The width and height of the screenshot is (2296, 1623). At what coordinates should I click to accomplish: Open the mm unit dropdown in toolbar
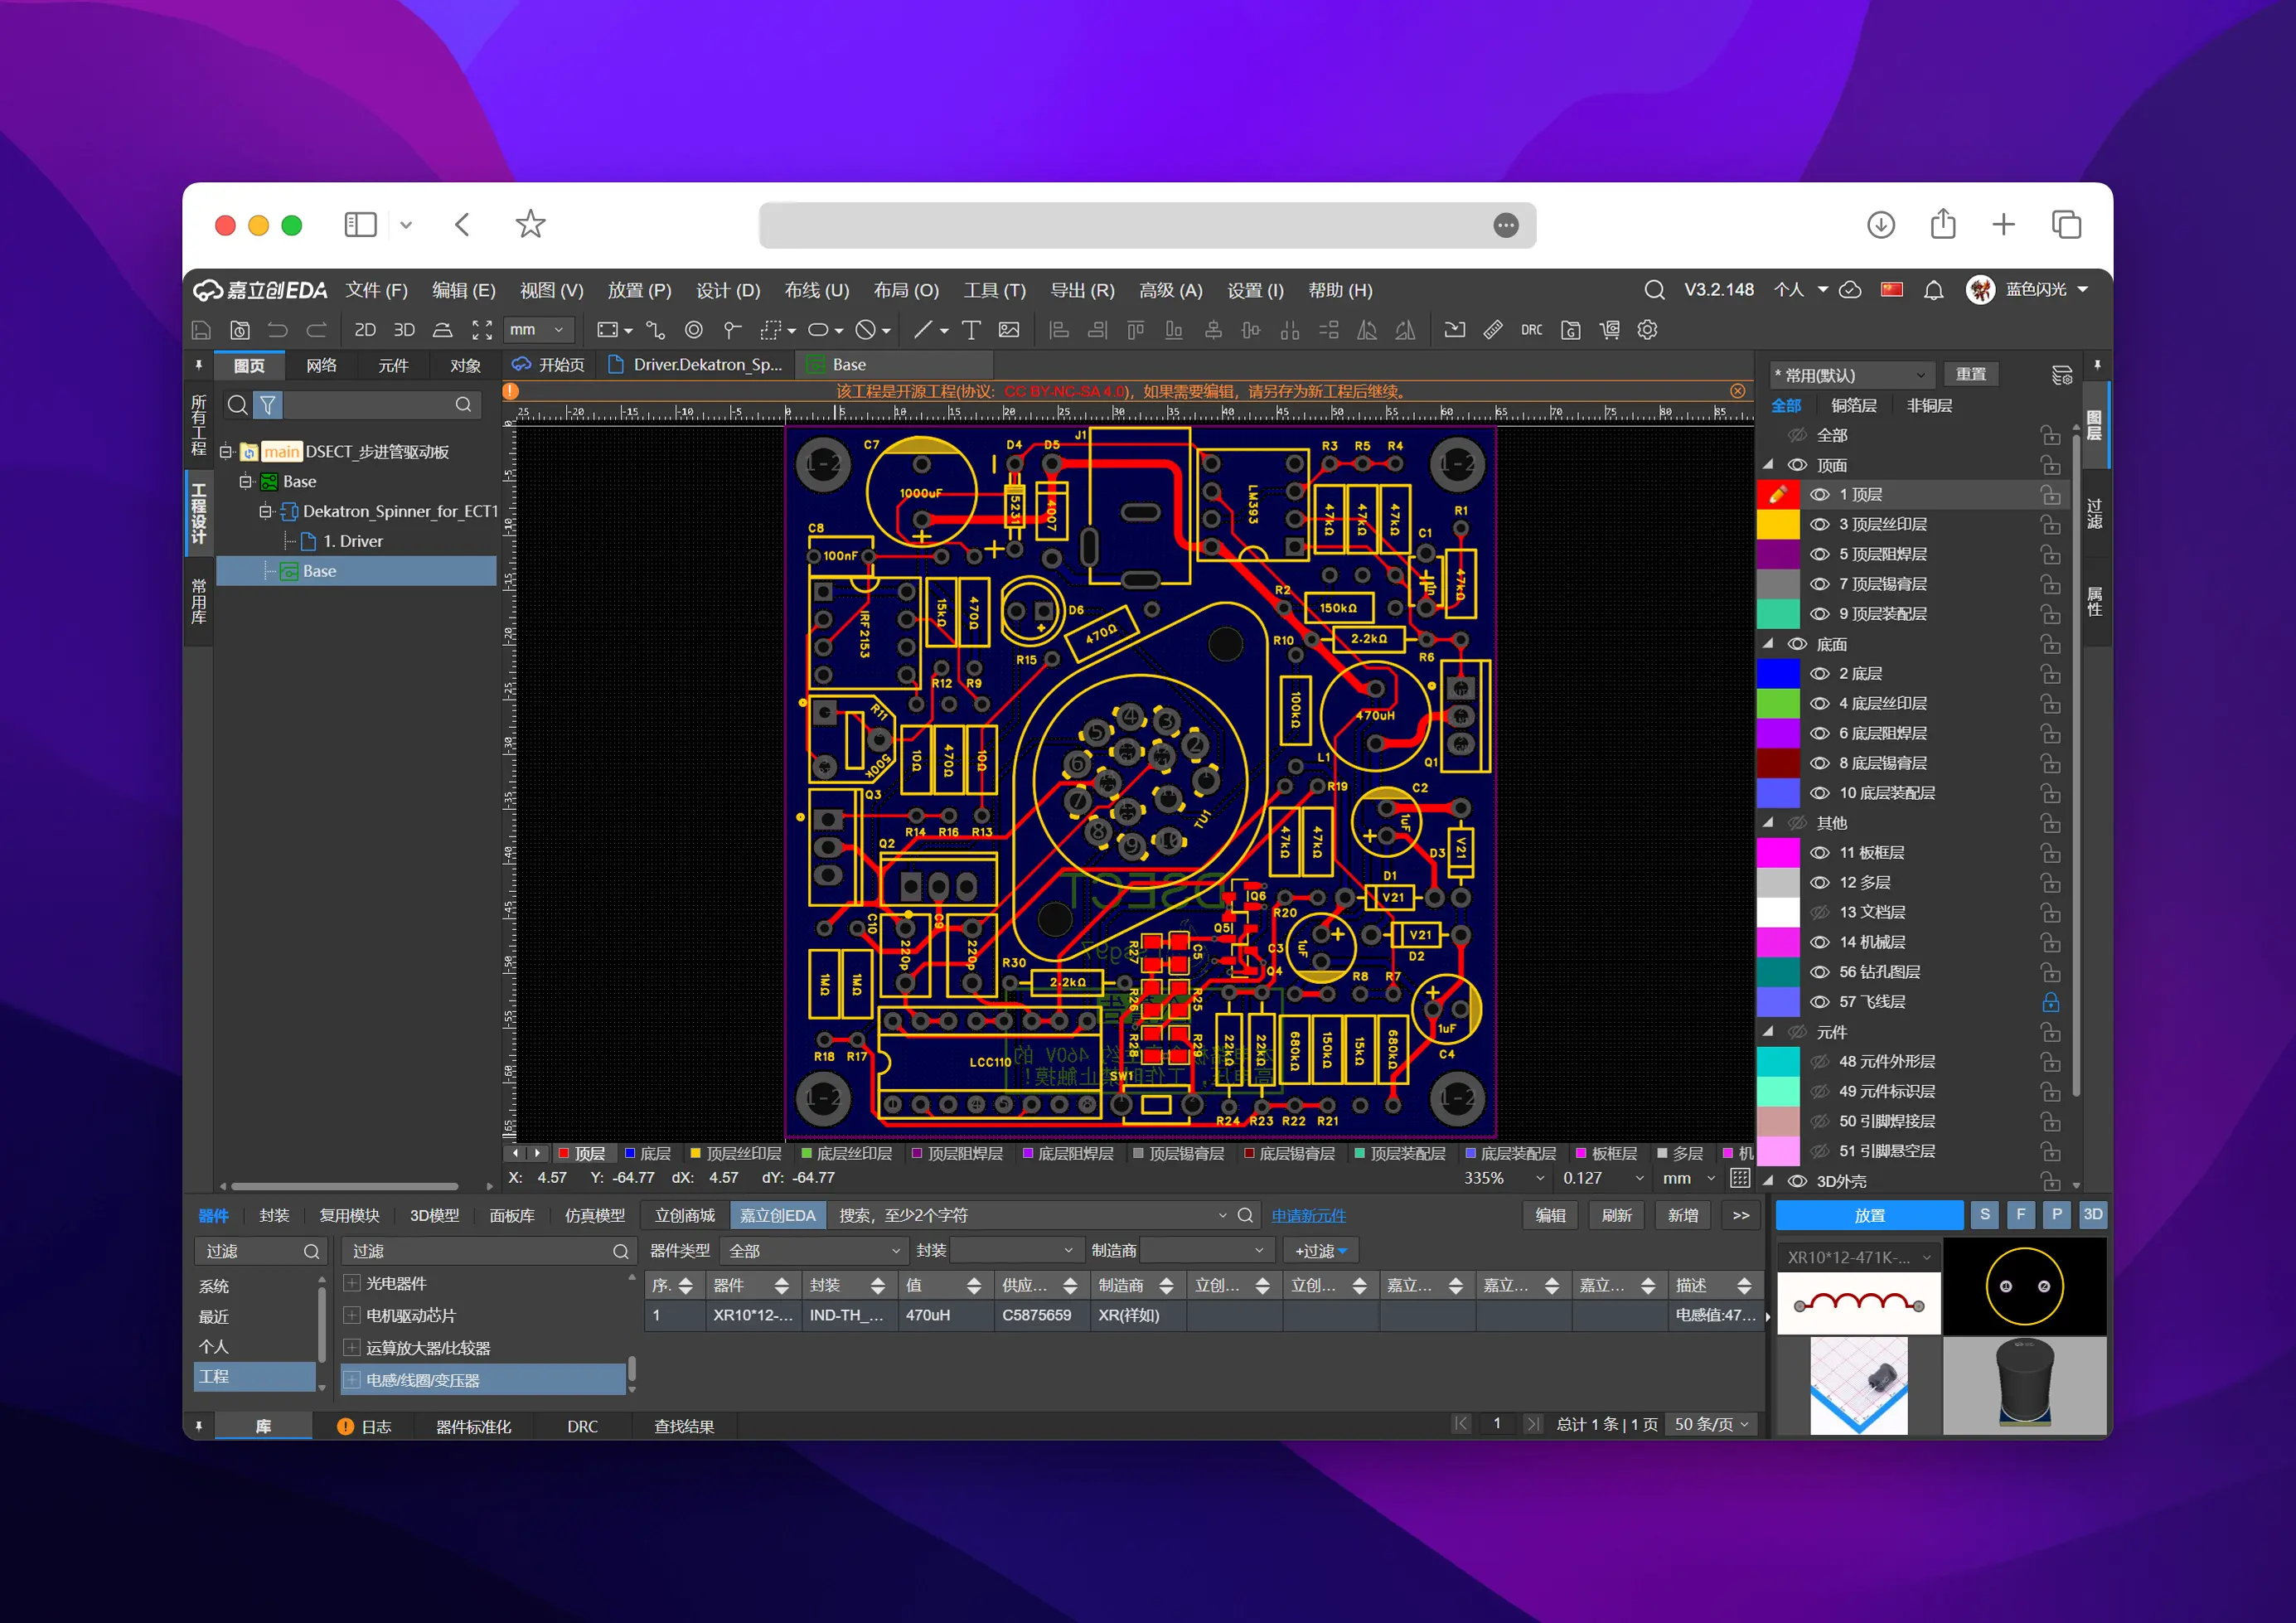coord(538,330)
